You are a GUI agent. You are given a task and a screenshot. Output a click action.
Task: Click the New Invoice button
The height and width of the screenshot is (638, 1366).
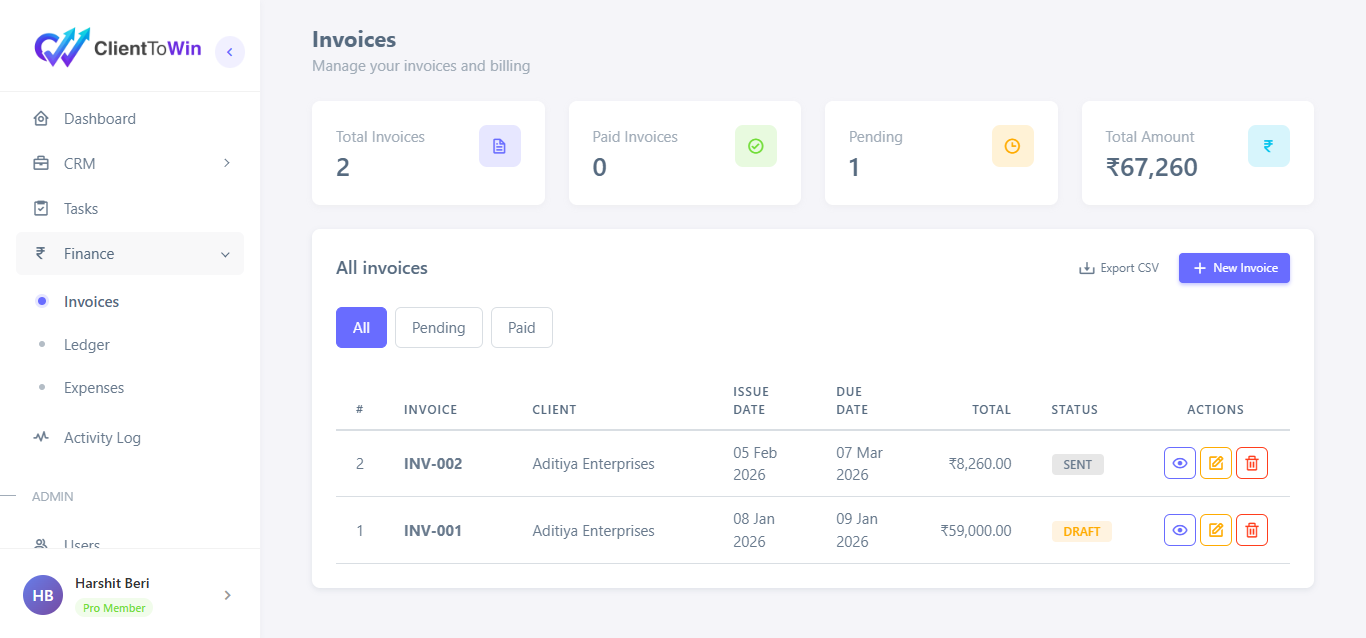(x=1234, y=267)
